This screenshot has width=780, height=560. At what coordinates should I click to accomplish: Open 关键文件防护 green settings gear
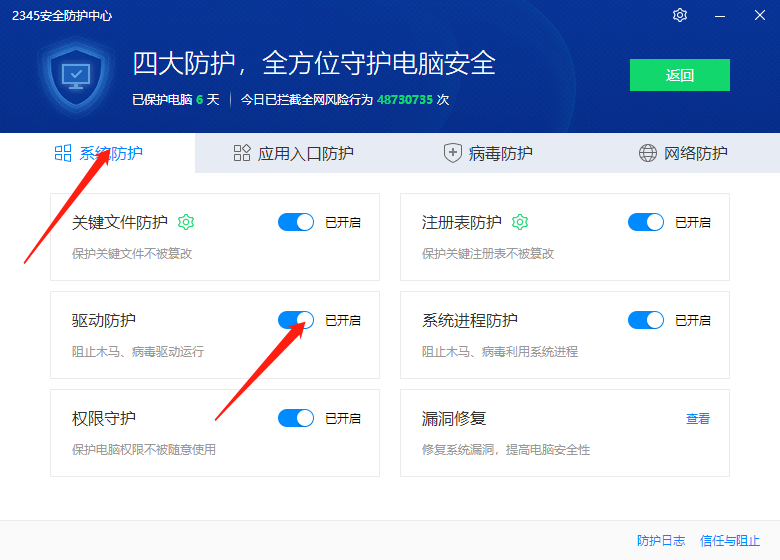186,222
